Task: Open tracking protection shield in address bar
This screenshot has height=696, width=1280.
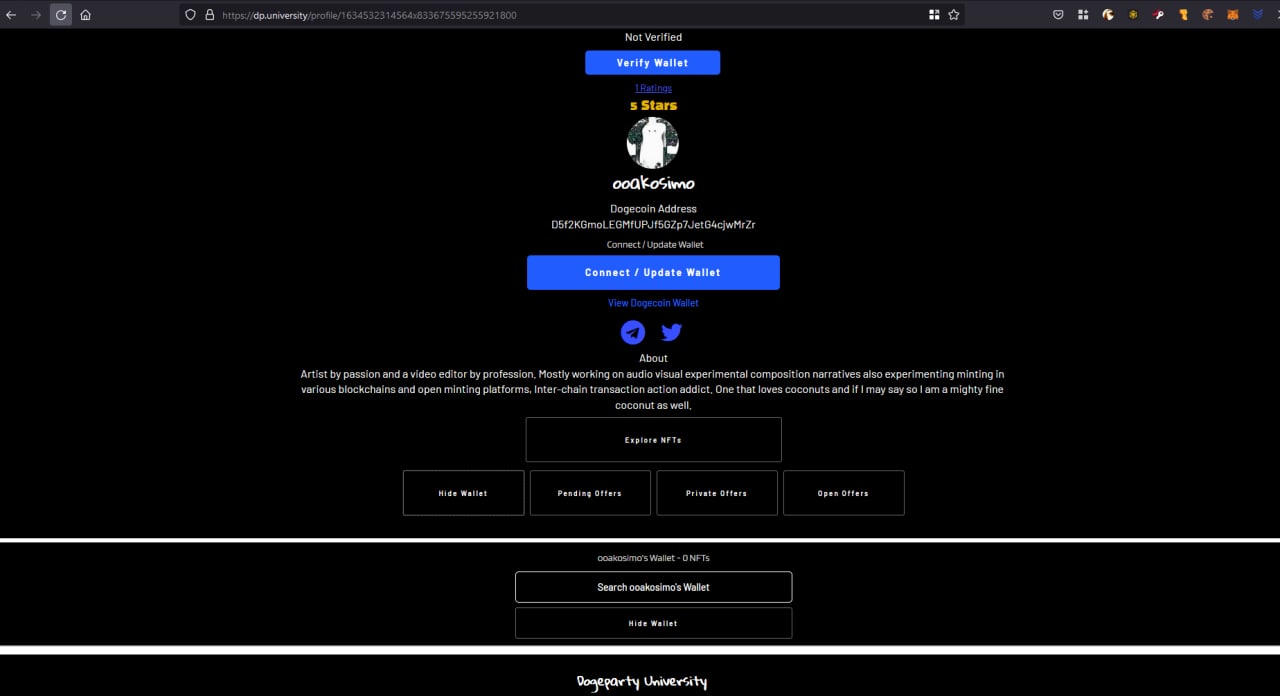Action: tap(192, 15)
